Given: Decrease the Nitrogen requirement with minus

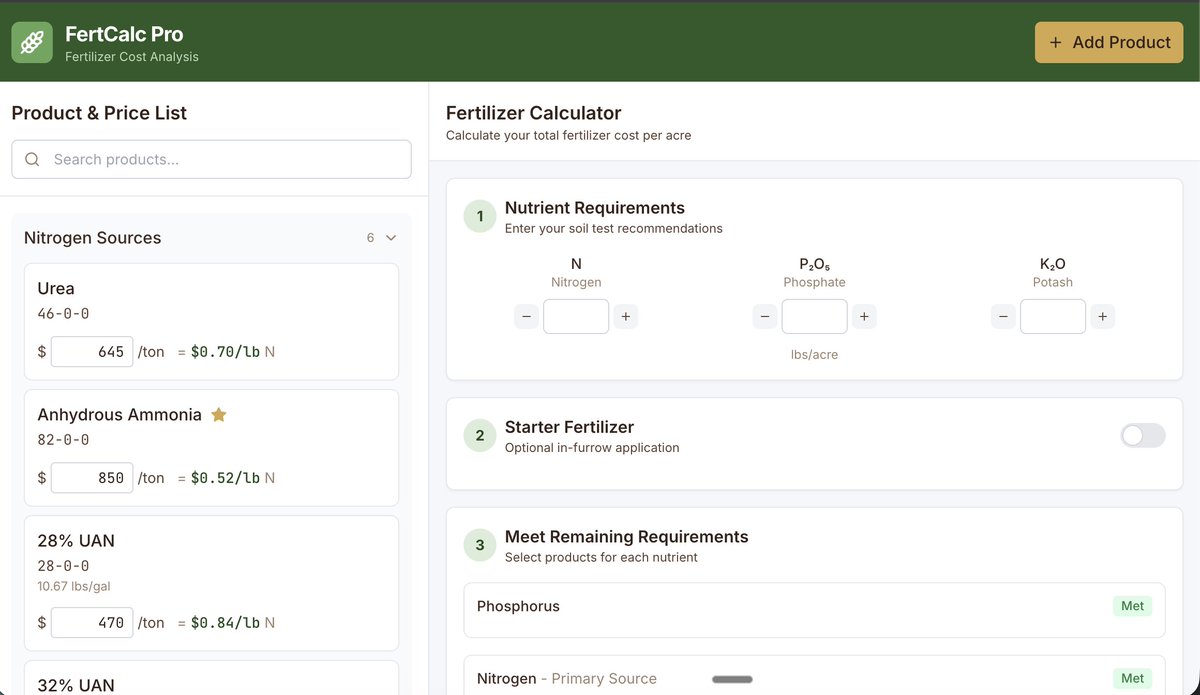Looking at the screenshot, I should click(527, 317).
